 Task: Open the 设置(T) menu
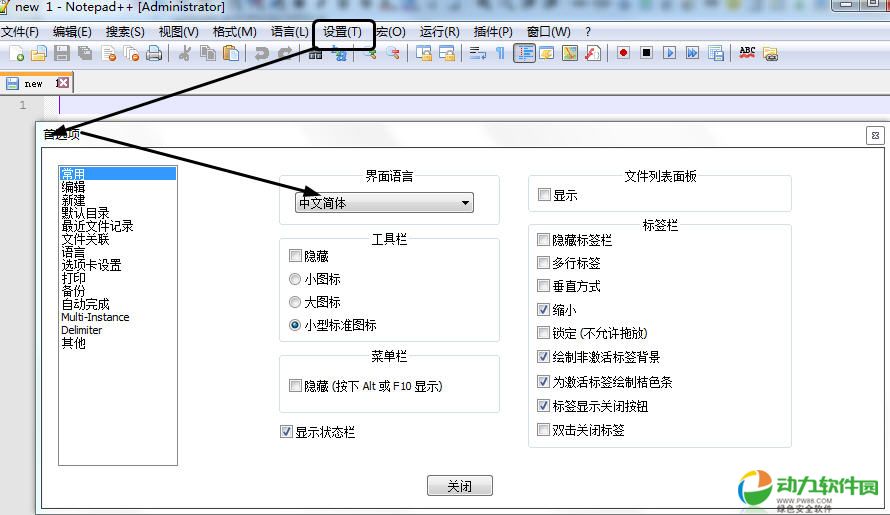[343, 32]
